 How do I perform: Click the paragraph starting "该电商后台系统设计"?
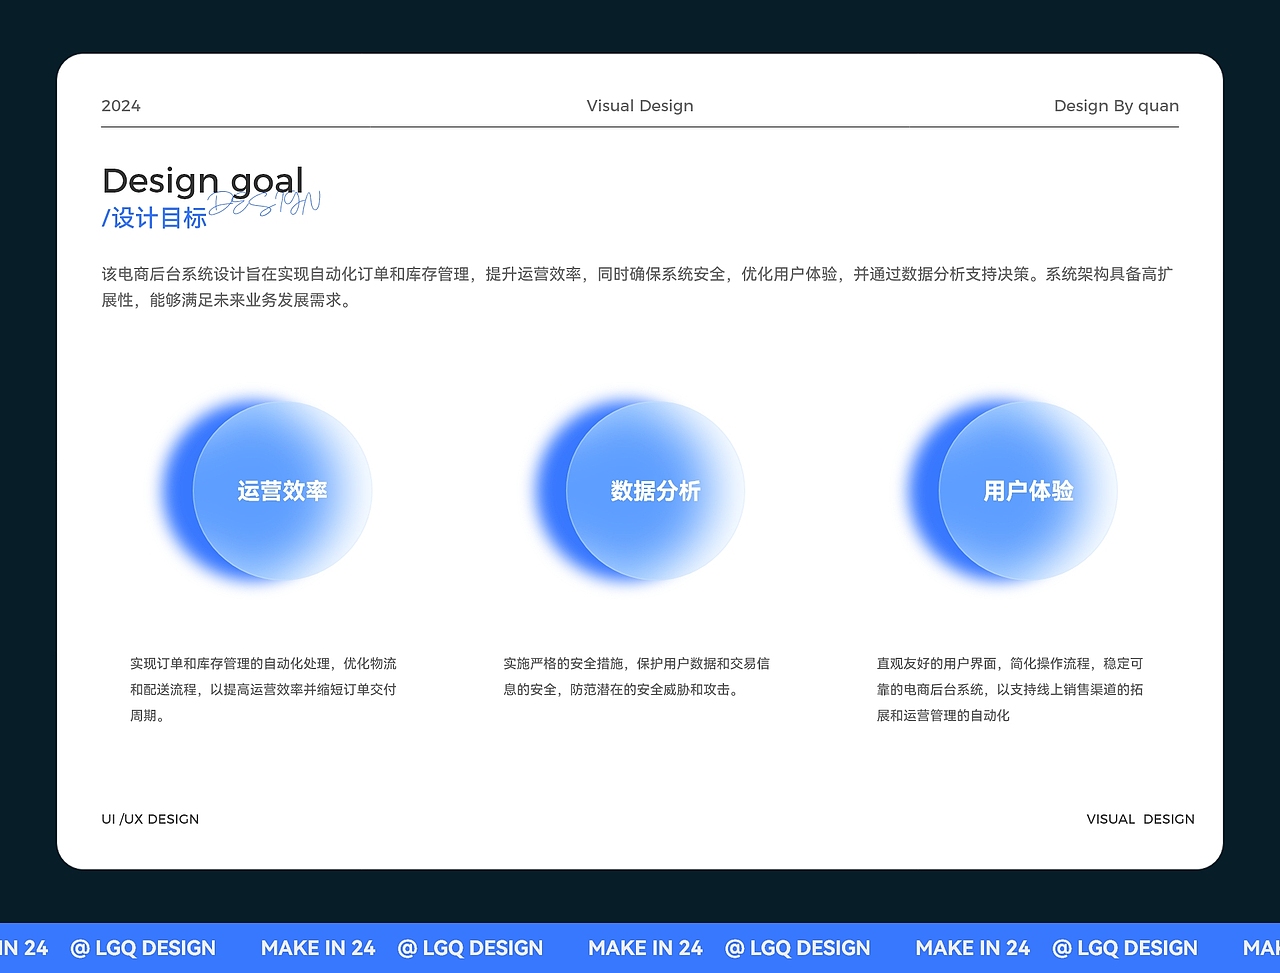(637, 287)
